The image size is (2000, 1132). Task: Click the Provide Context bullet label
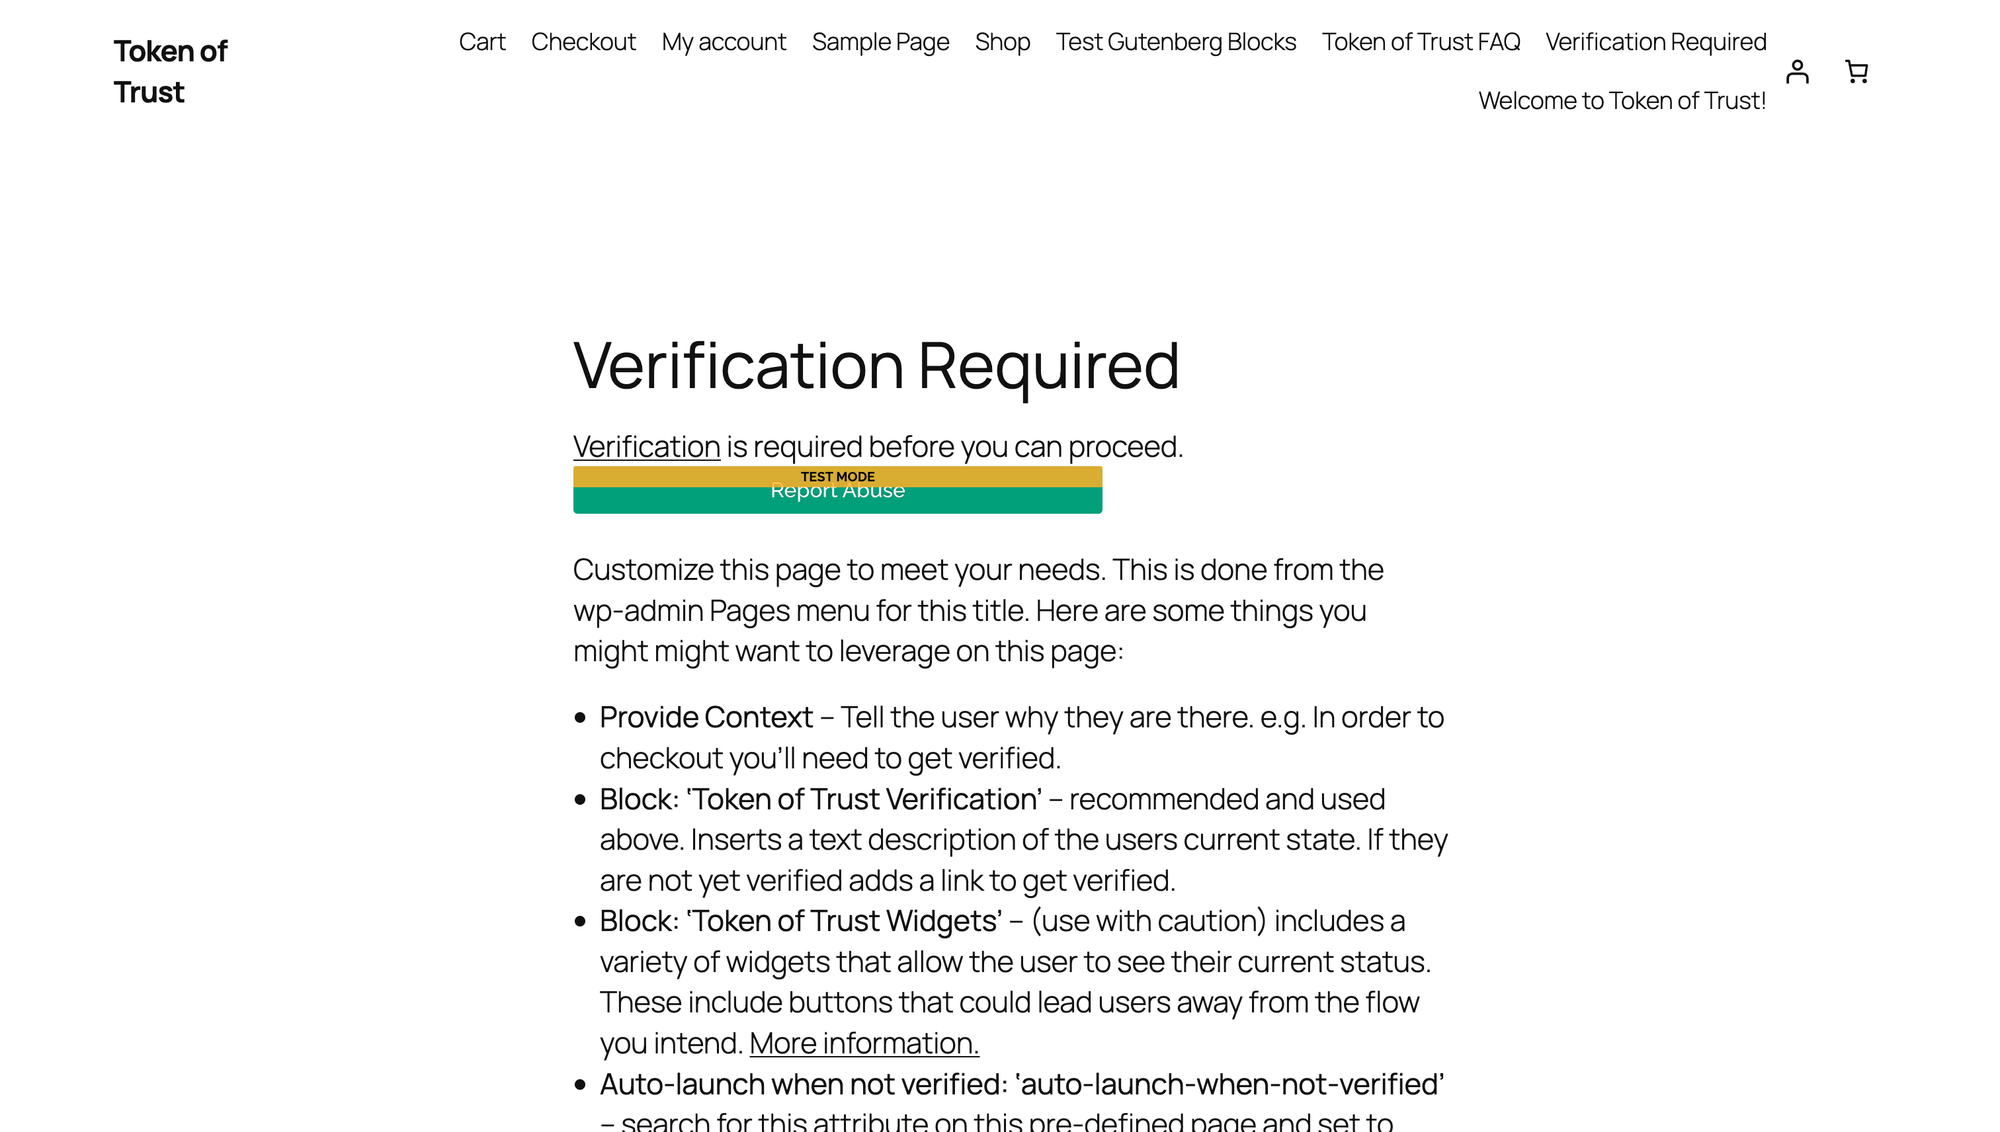click(x=706, y=717)
